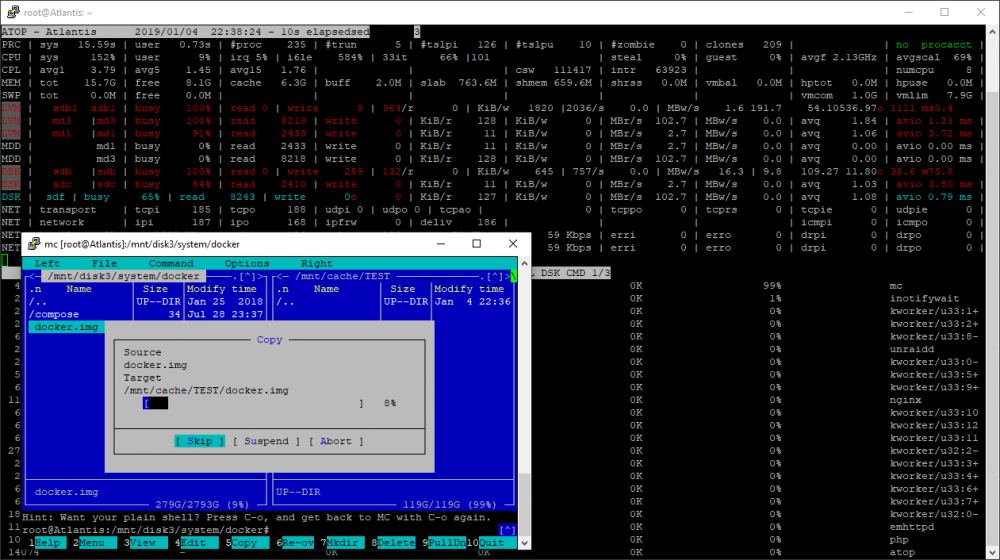Click the [^] indicator beside the mc command prompt
This screenshot has height=560, width=1000.
coord(507,530)
